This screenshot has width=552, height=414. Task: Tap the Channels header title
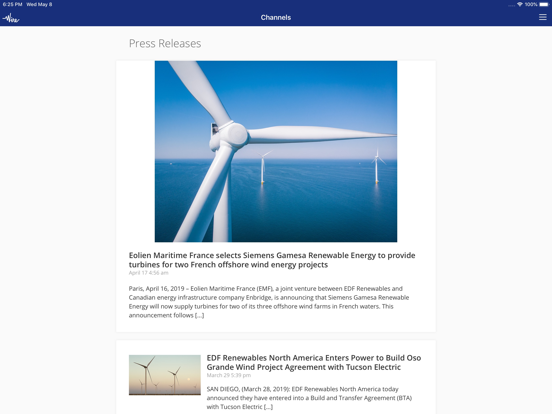coord(276,17)
